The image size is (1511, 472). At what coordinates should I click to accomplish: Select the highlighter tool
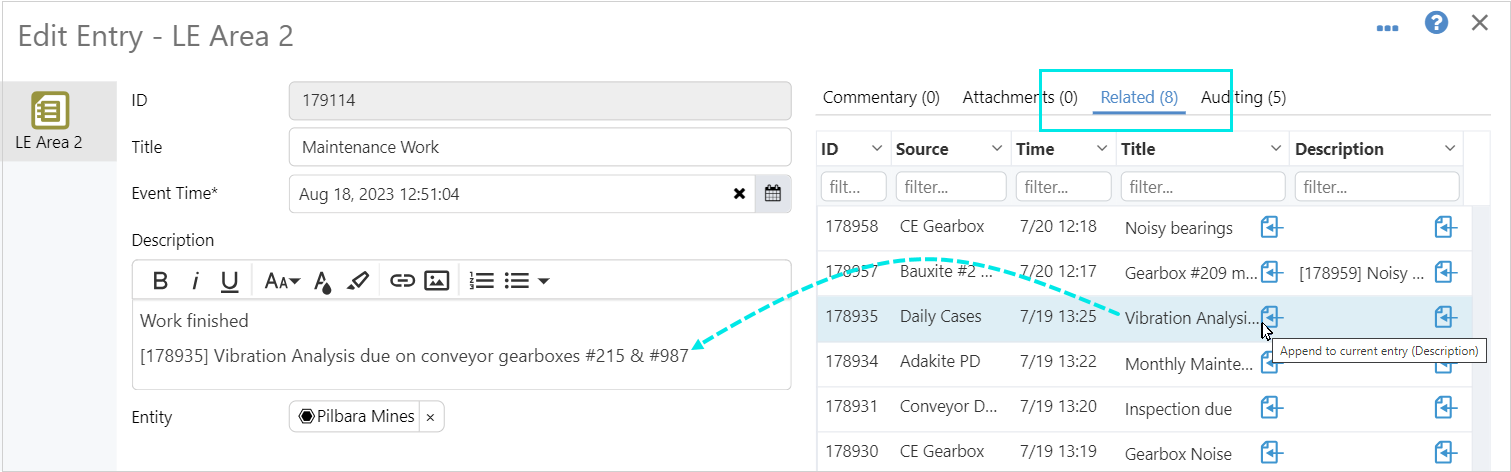coord(358,281)
